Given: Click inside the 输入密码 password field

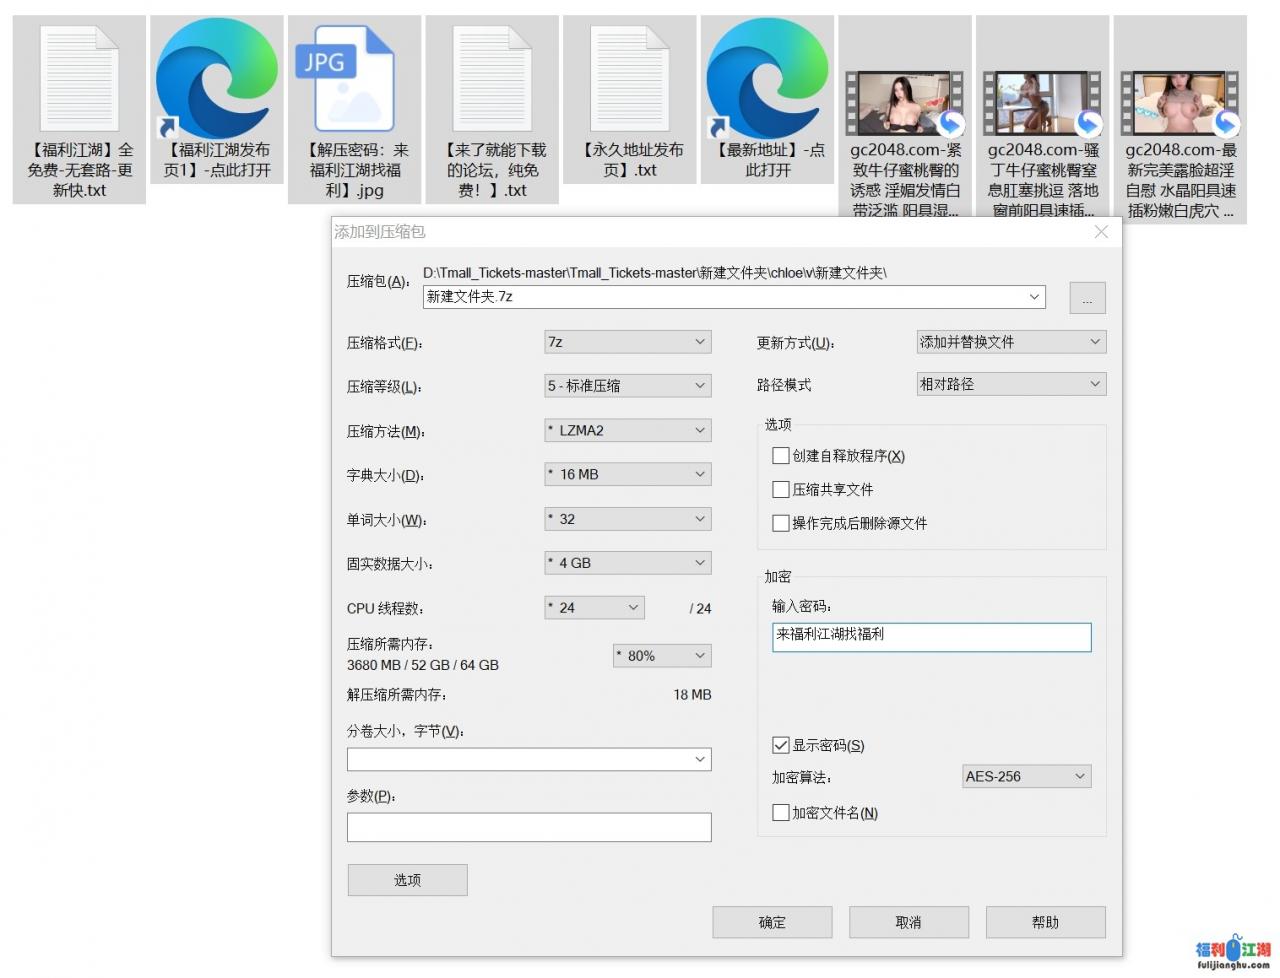Looking at the screenshot, I should (930, 637).
